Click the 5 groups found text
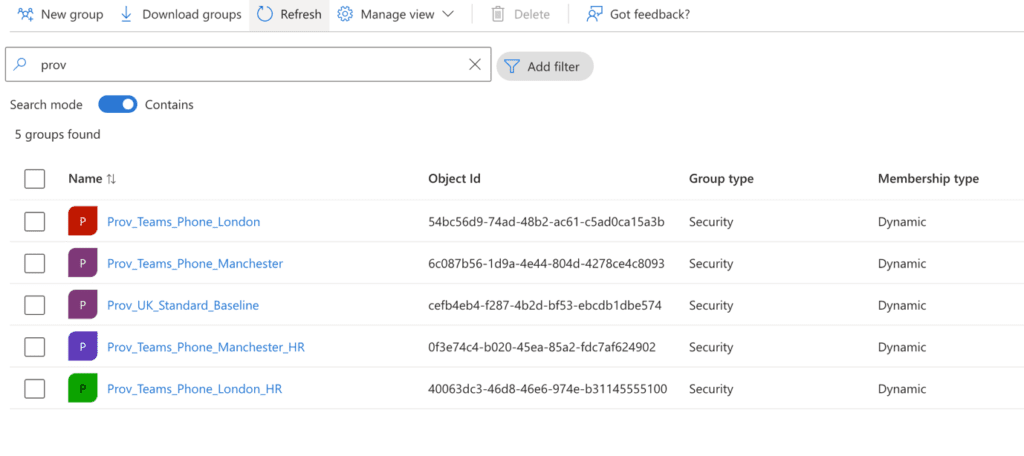Image resolution: width=1024 pixels, height=456 pixels. [x=57, y=135]
